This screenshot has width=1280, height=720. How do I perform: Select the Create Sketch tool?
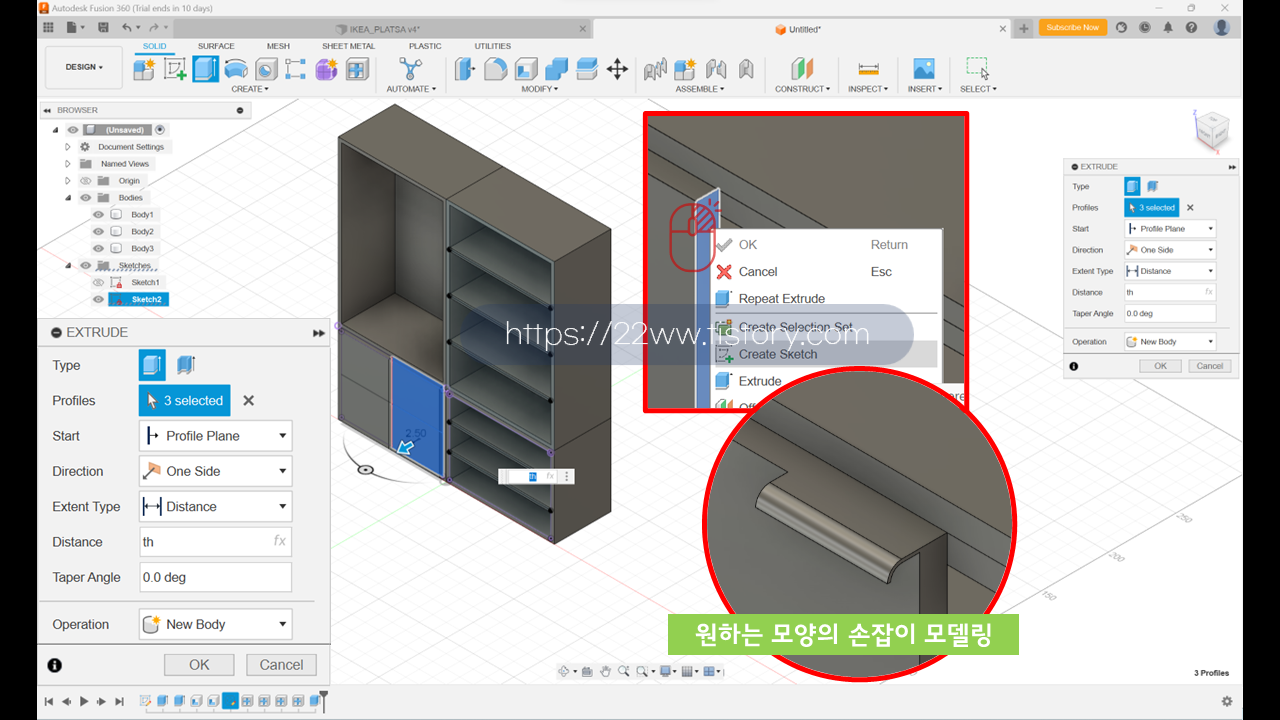[x=175, y=69]
